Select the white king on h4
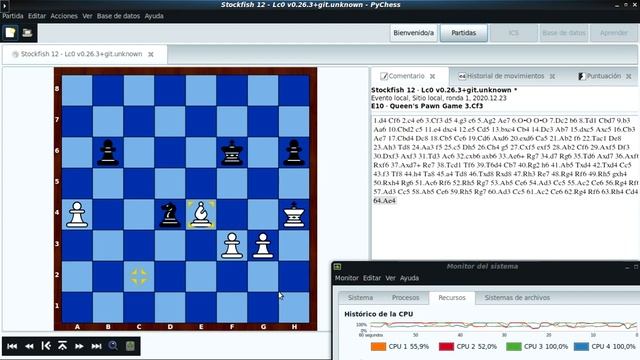This screenshot has width=640, height=360. (x=294, y=214)
